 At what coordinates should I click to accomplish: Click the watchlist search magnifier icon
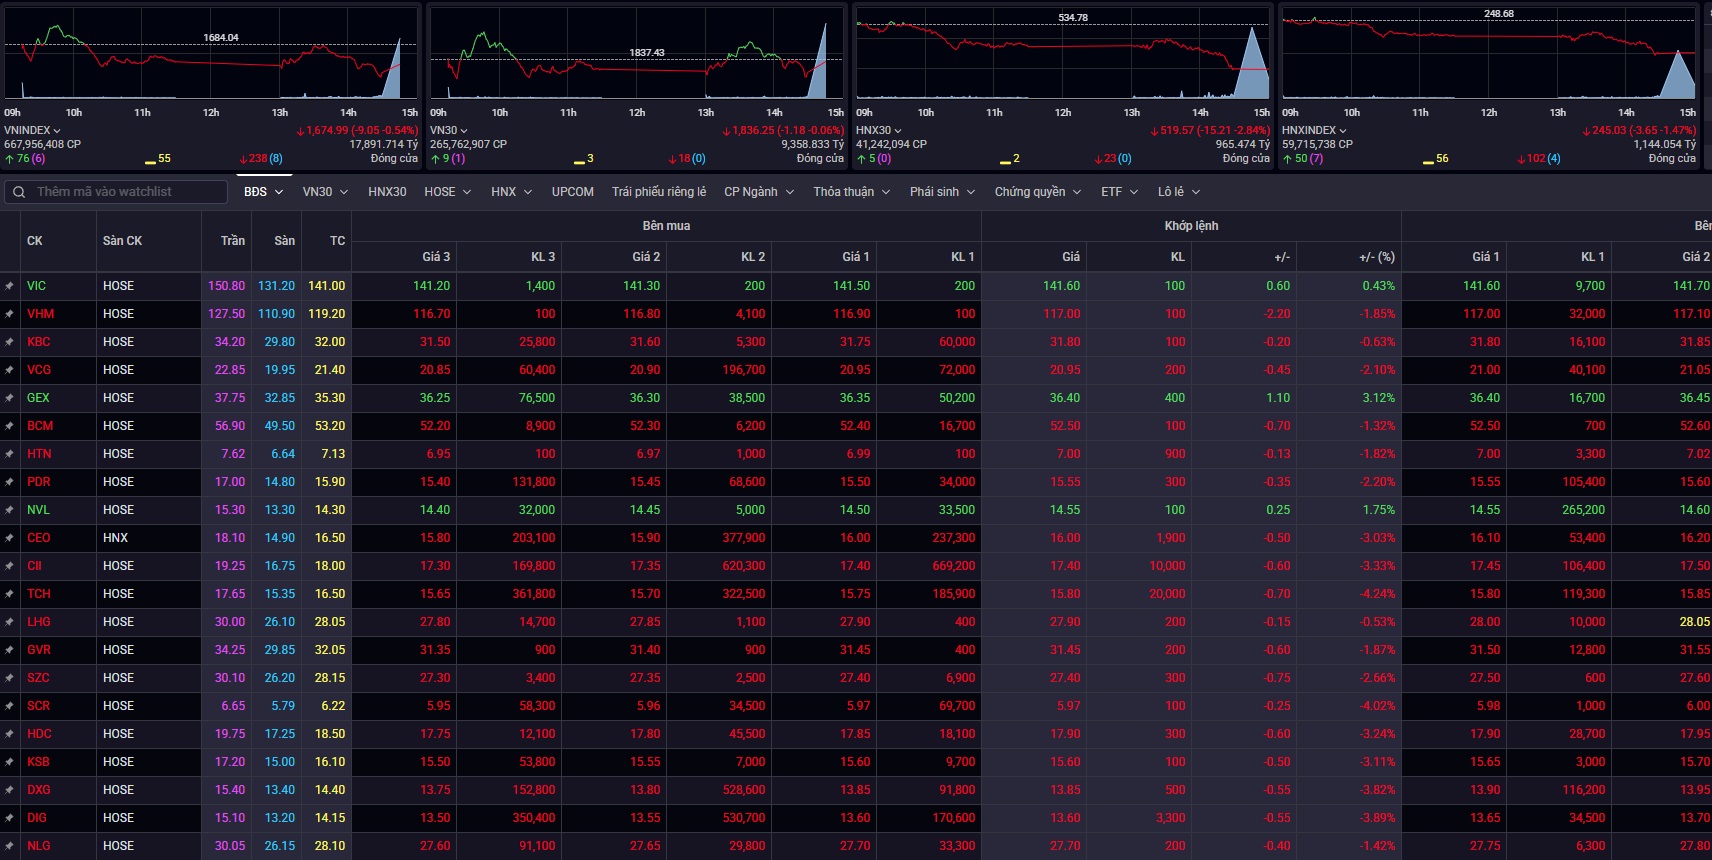pos(19,192)
